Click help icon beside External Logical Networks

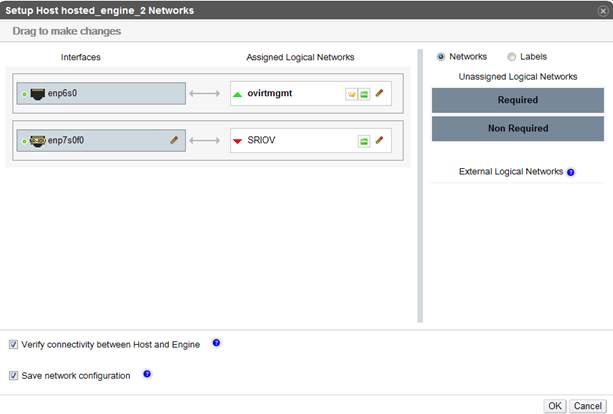click(x=571, y=172)
